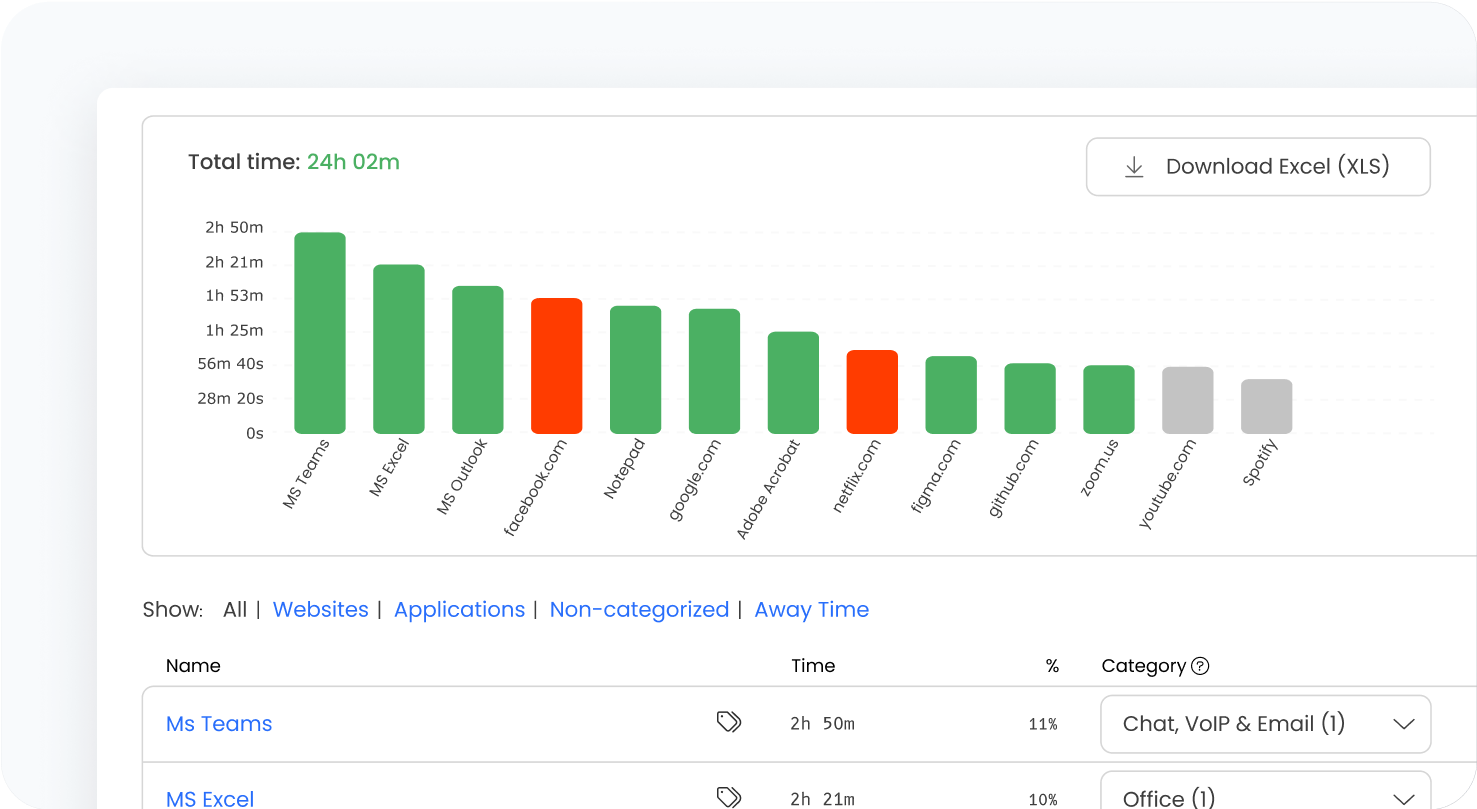Show All activity filter

point(235,610)
